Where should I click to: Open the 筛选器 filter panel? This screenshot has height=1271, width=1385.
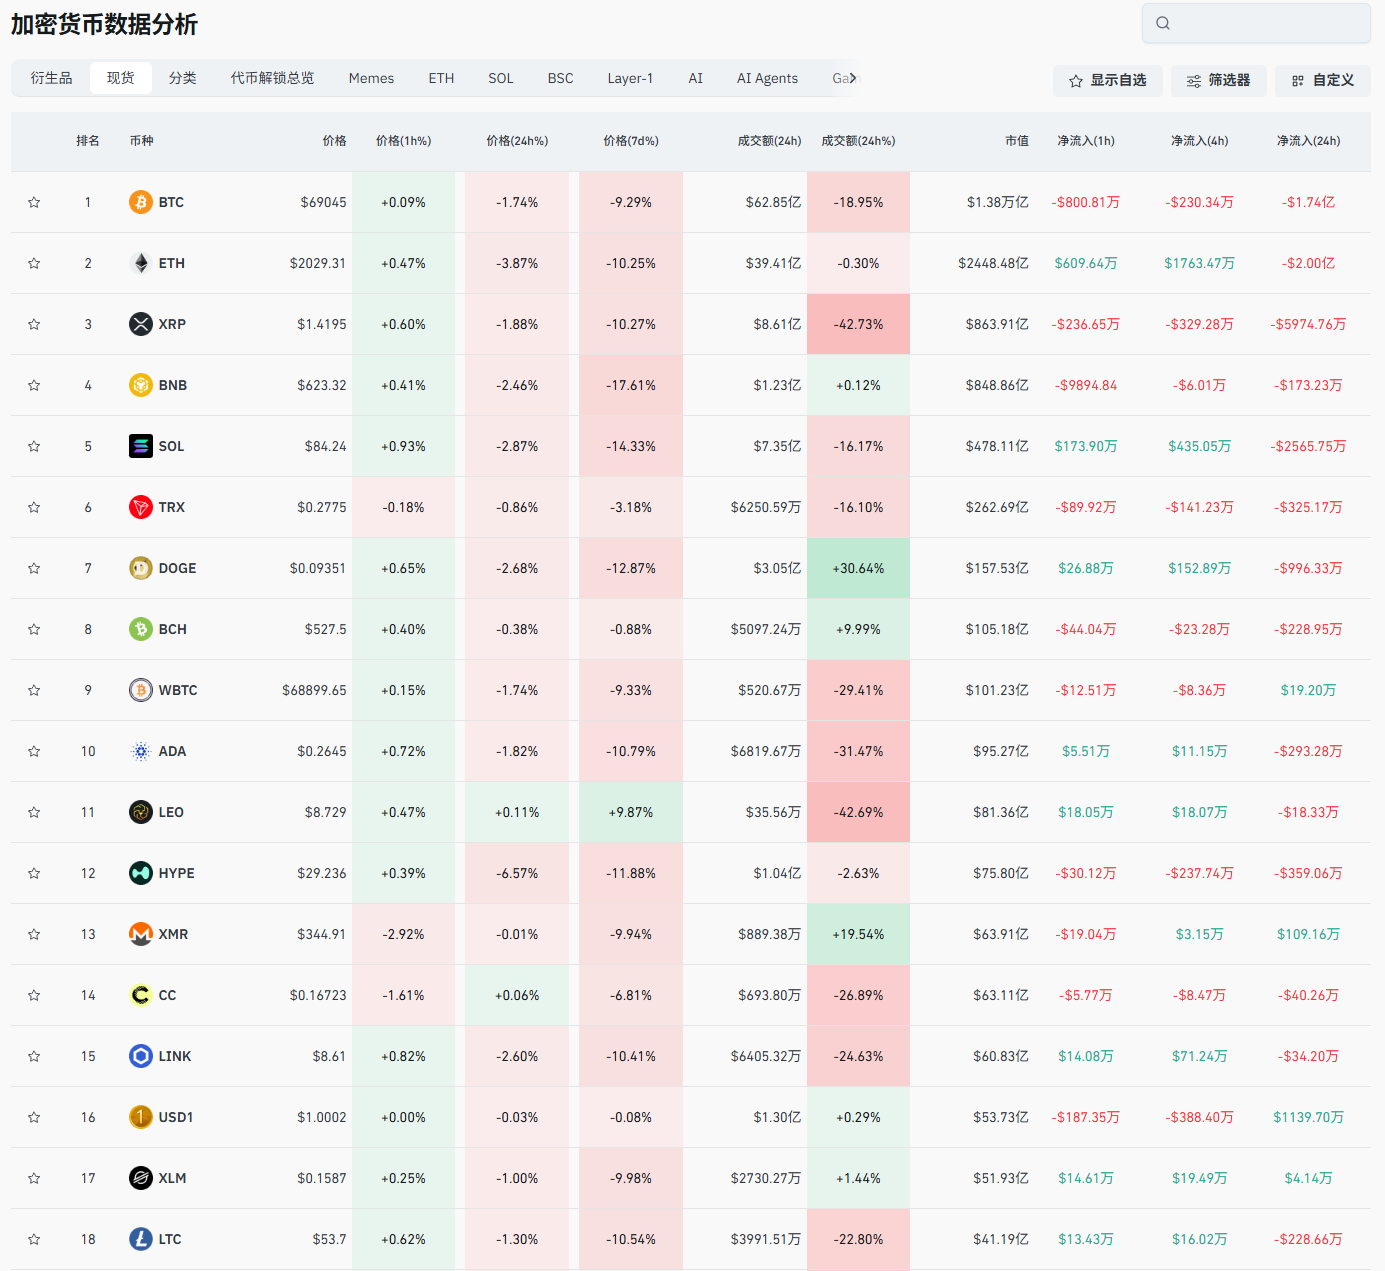click(x=1218, y=81)
